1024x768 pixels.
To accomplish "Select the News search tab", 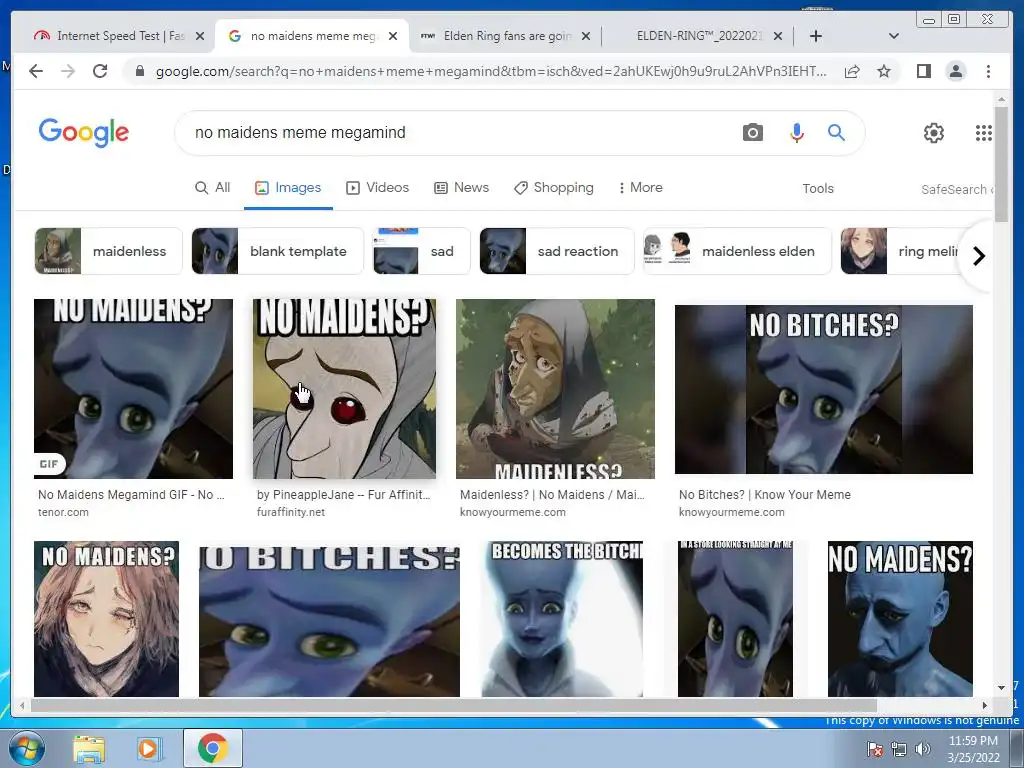I will [x=461, y=188].
